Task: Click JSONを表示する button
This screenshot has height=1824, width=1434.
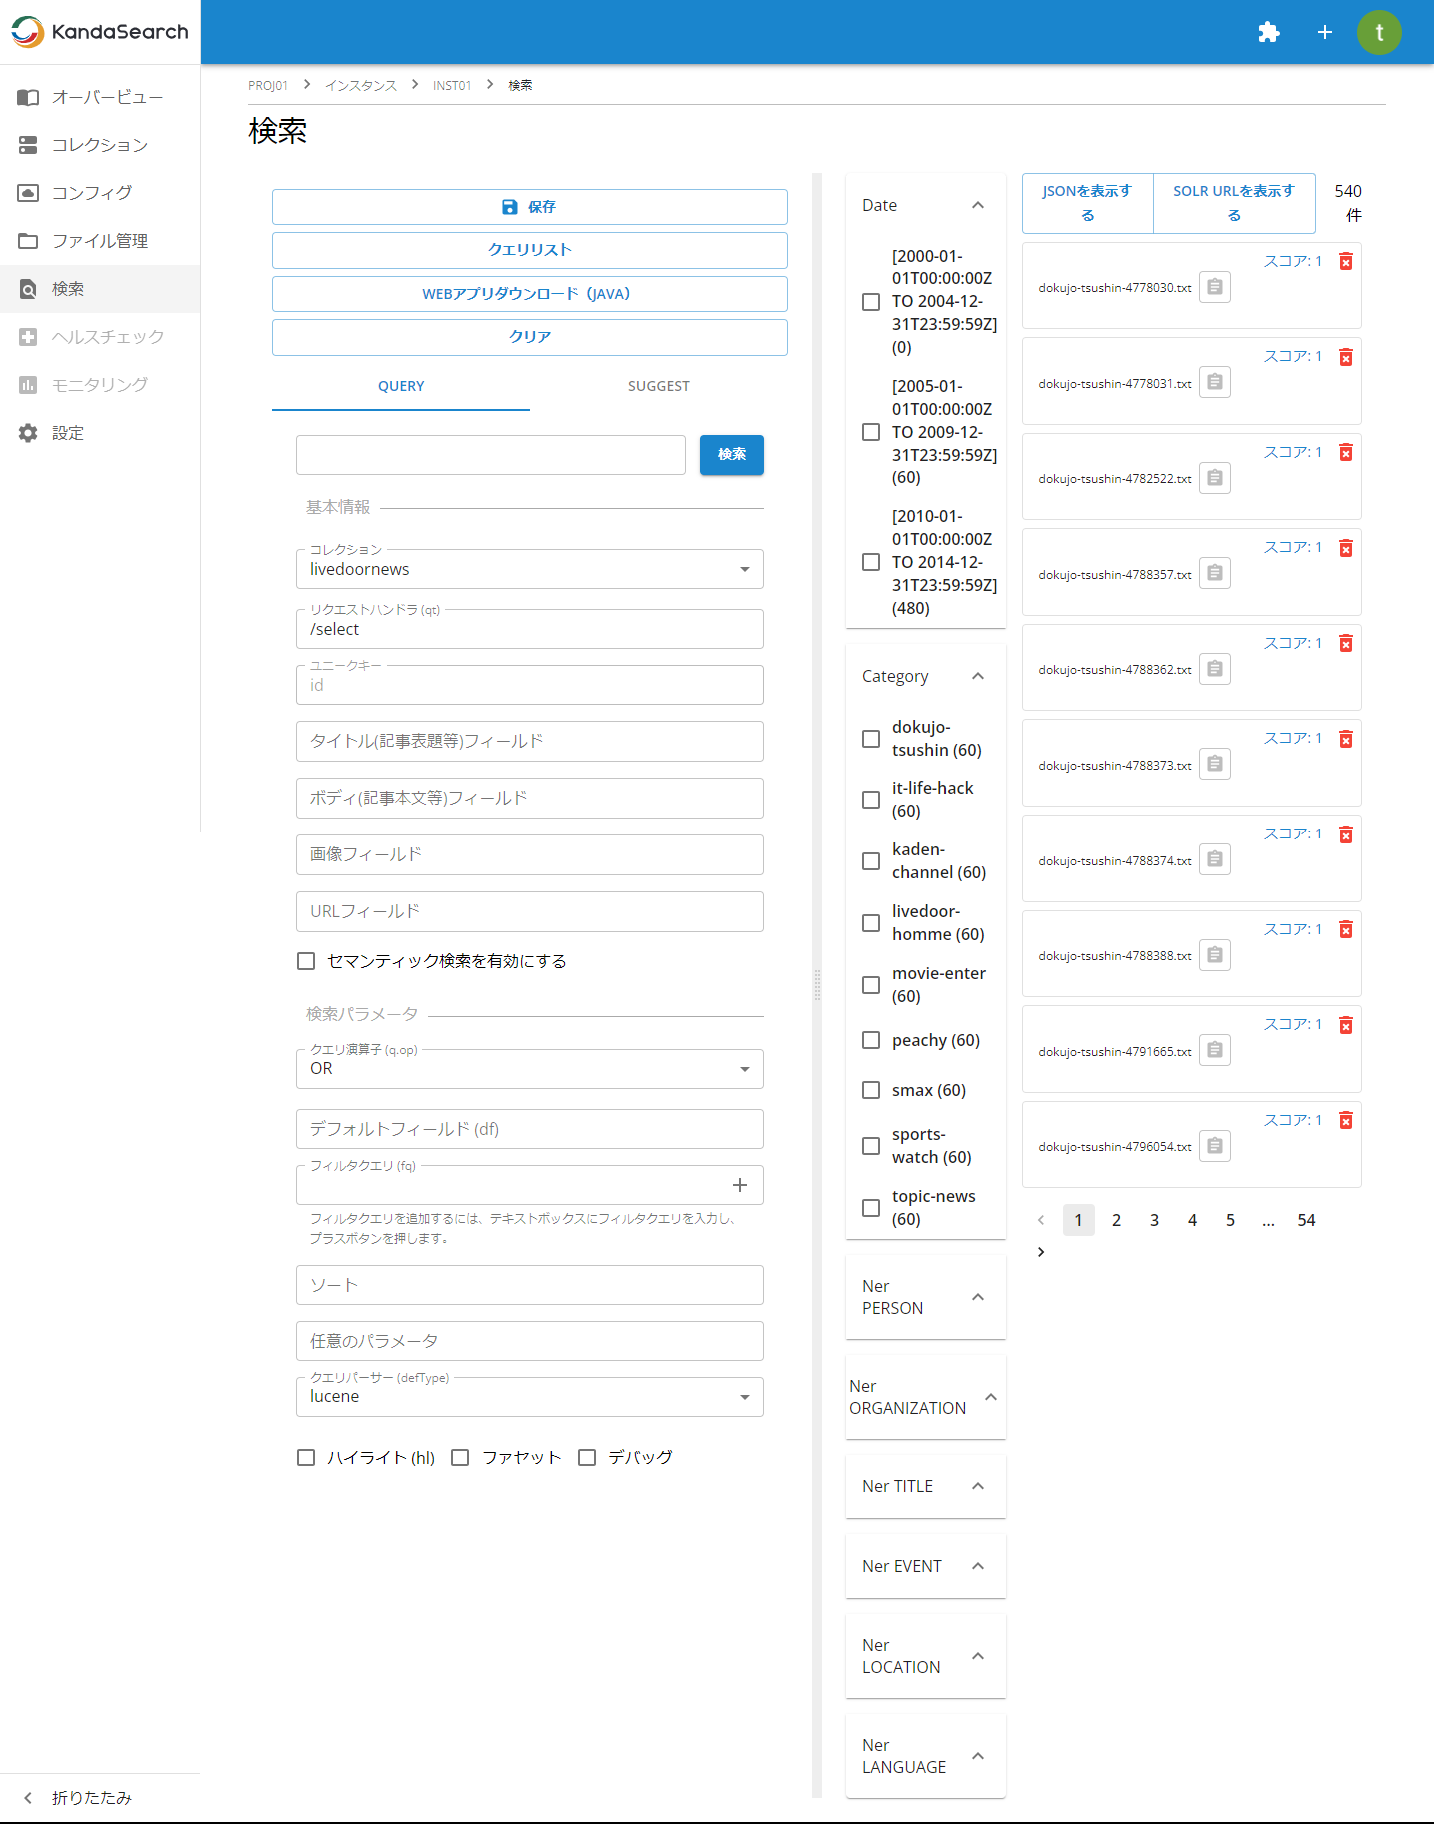Action: click(x=1088, y=203)
